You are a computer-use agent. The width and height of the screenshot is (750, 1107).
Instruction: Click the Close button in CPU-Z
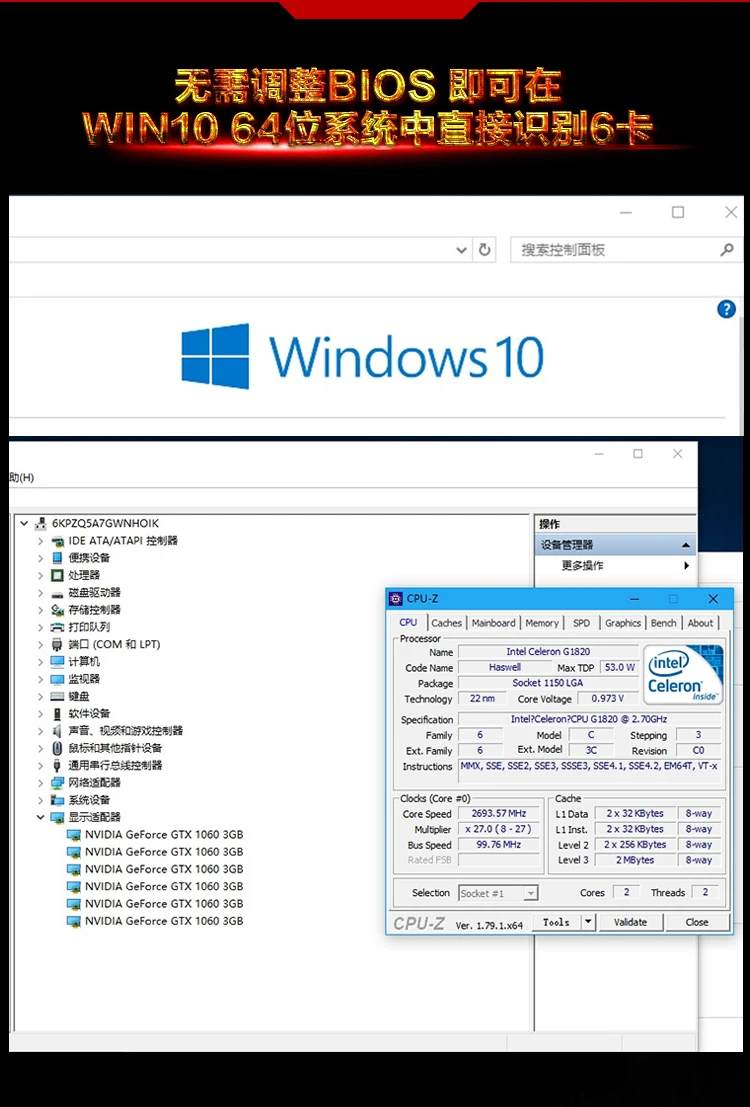[x=697, y=922]
